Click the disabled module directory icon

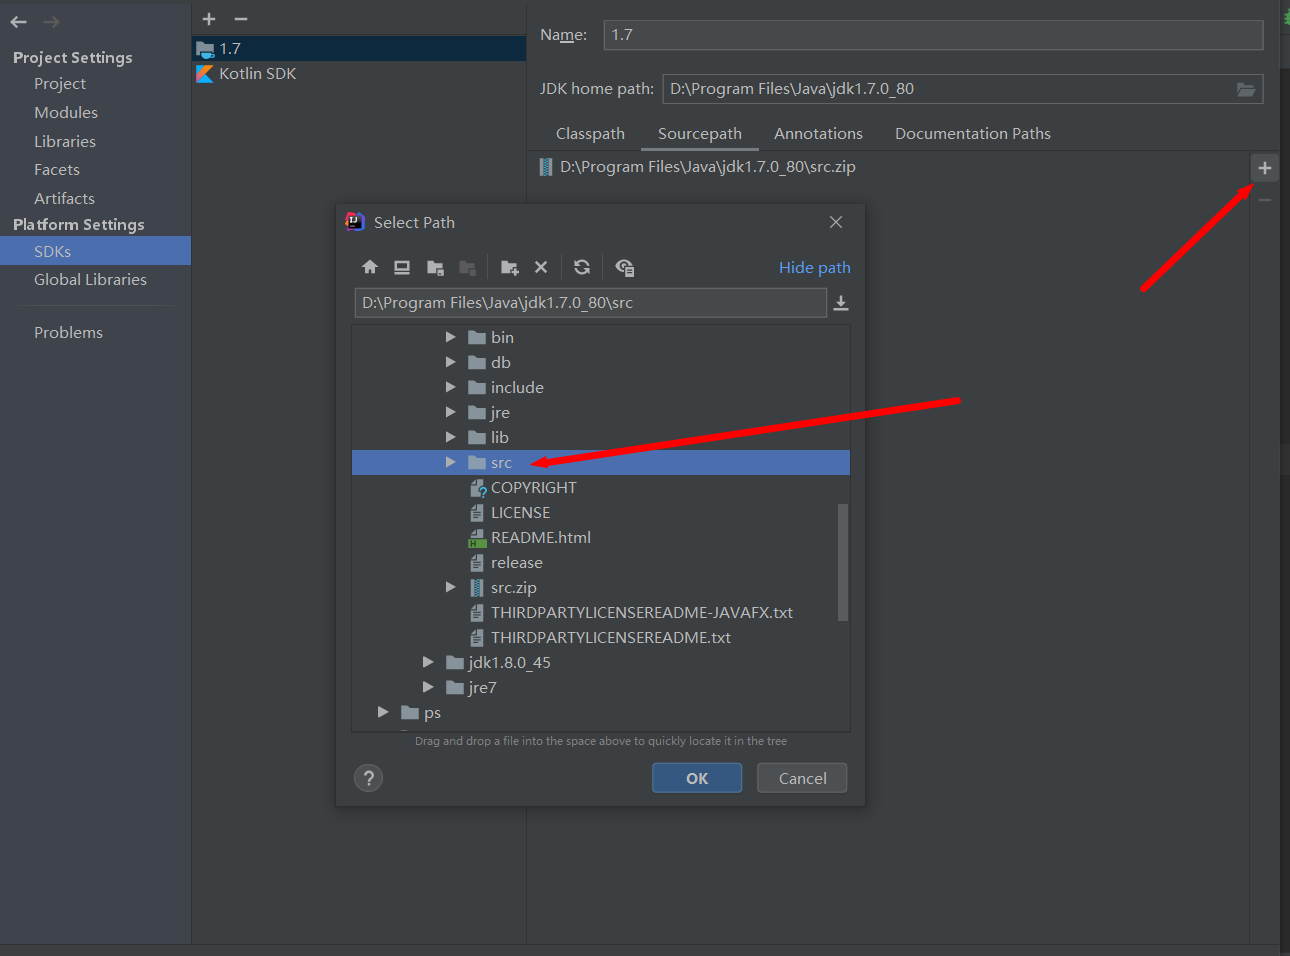[467, 267]
